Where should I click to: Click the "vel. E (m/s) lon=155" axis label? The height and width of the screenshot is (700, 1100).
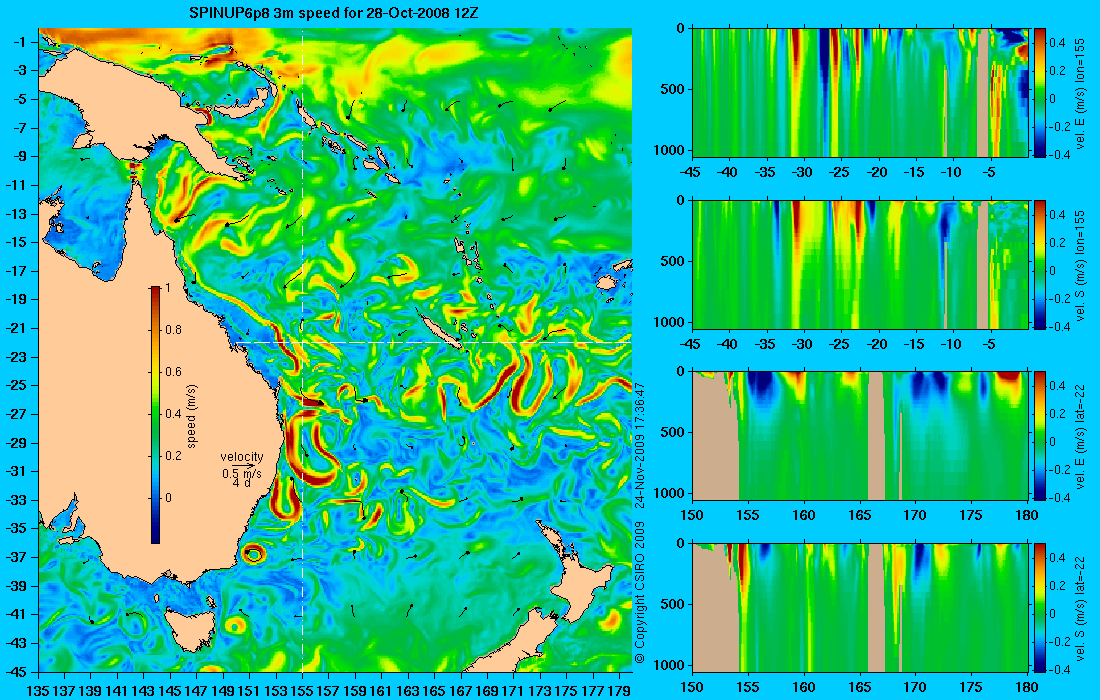click(x=1080, y=93)
